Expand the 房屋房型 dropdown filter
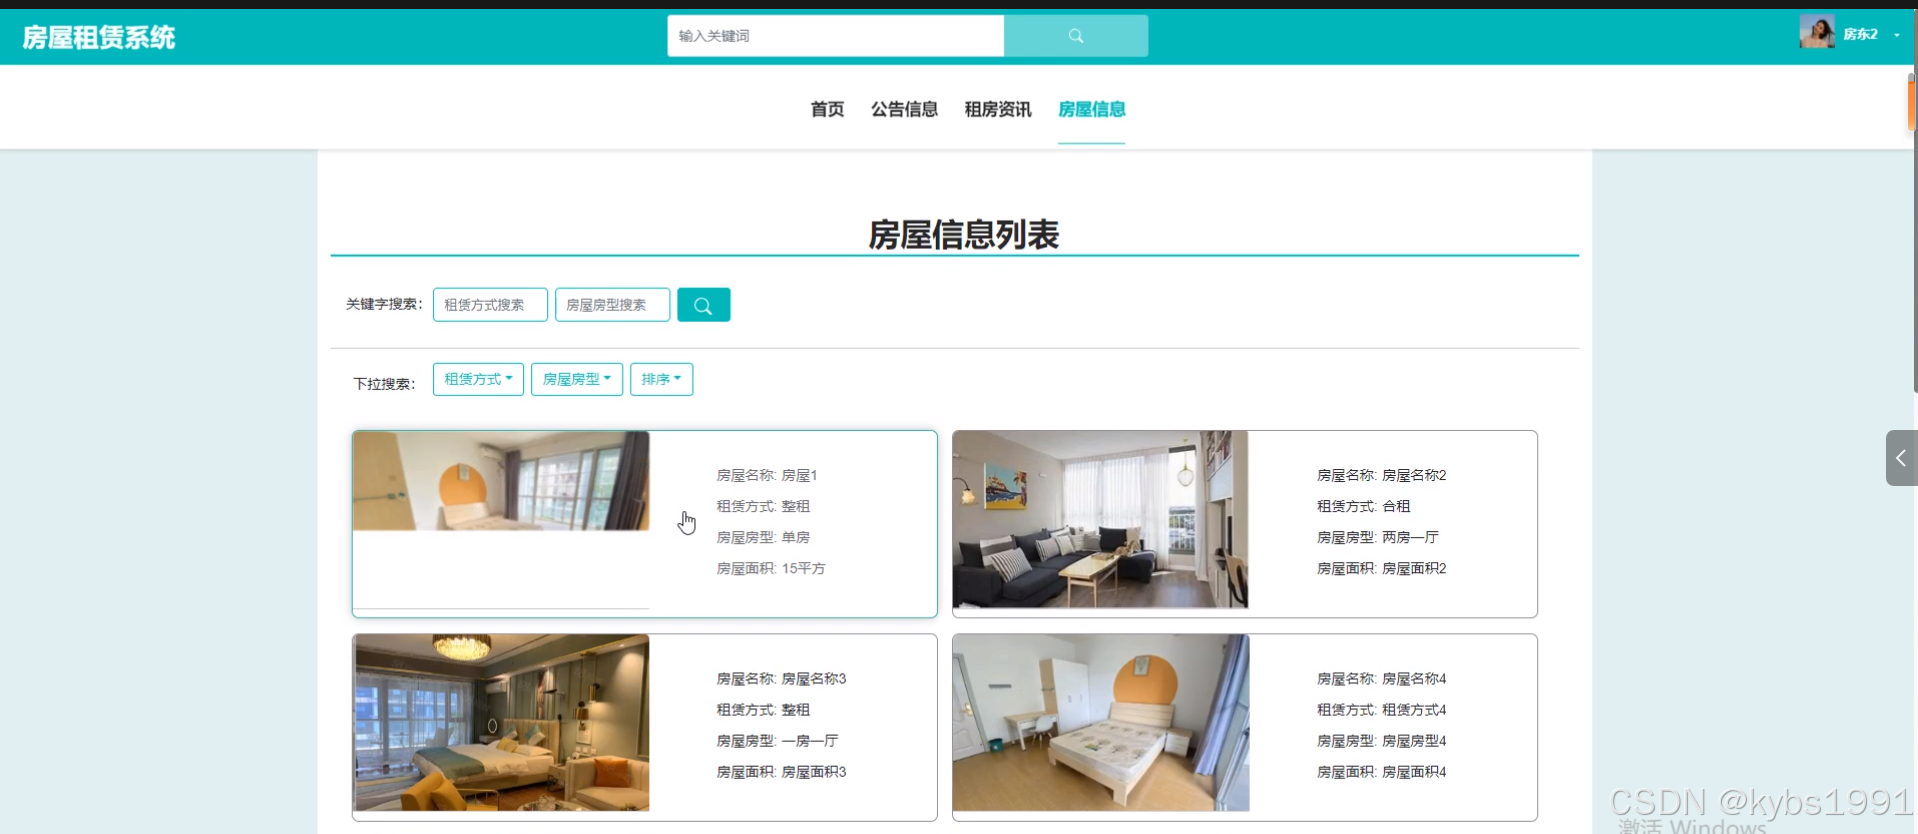The height and width of the screenshot is (834, 1918). click(577, 379)
